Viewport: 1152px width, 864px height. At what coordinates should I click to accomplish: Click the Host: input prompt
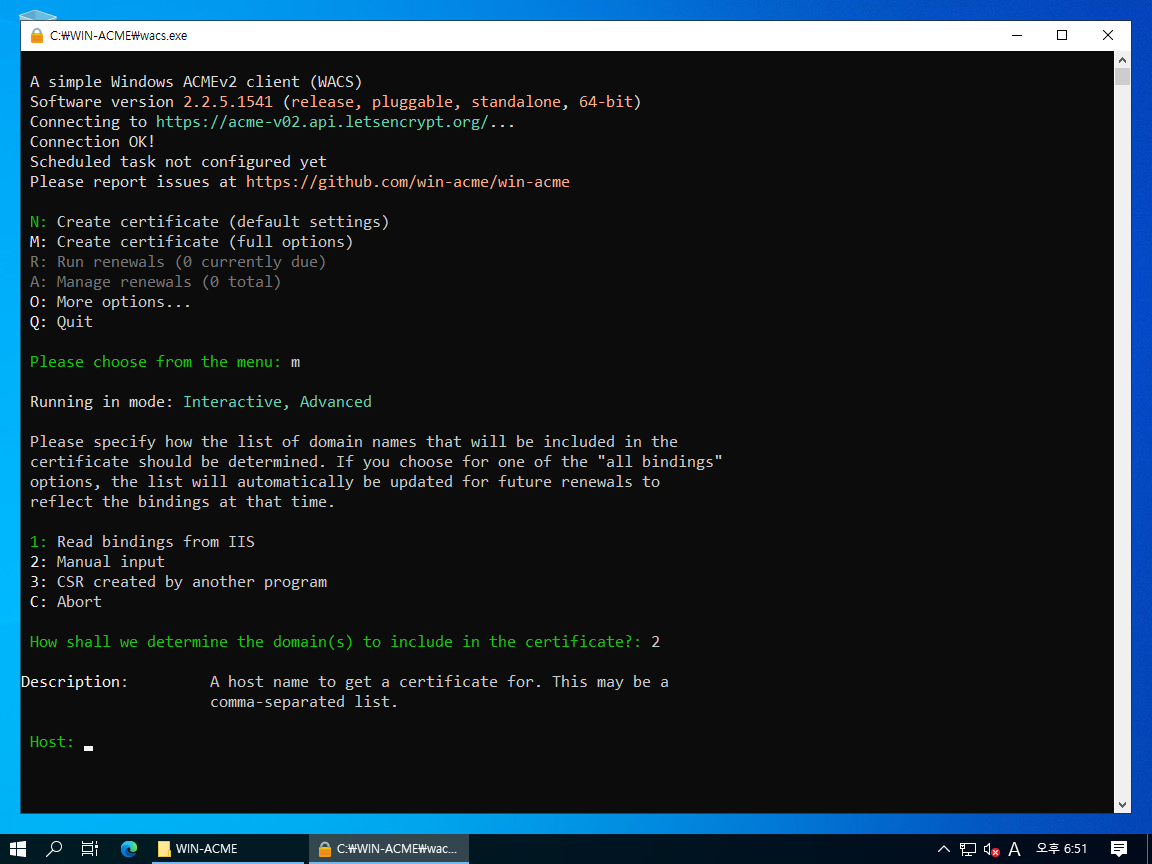[61, 742]
